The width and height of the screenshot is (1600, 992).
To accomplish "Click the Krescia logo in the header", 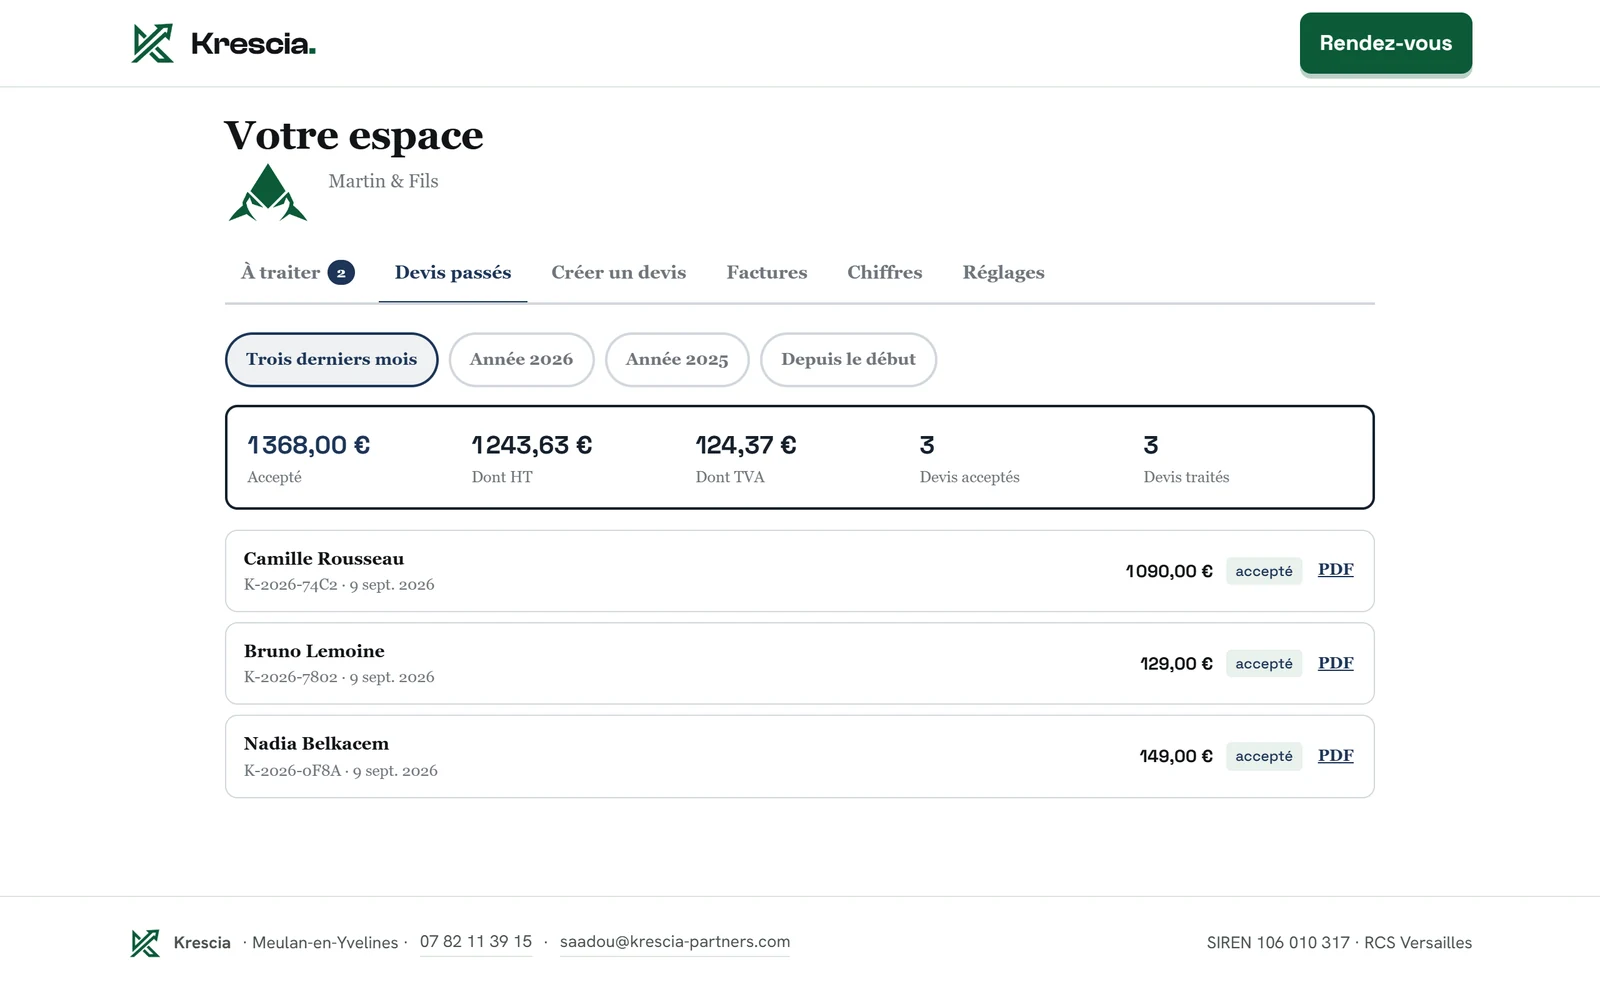I will [223, 43].
